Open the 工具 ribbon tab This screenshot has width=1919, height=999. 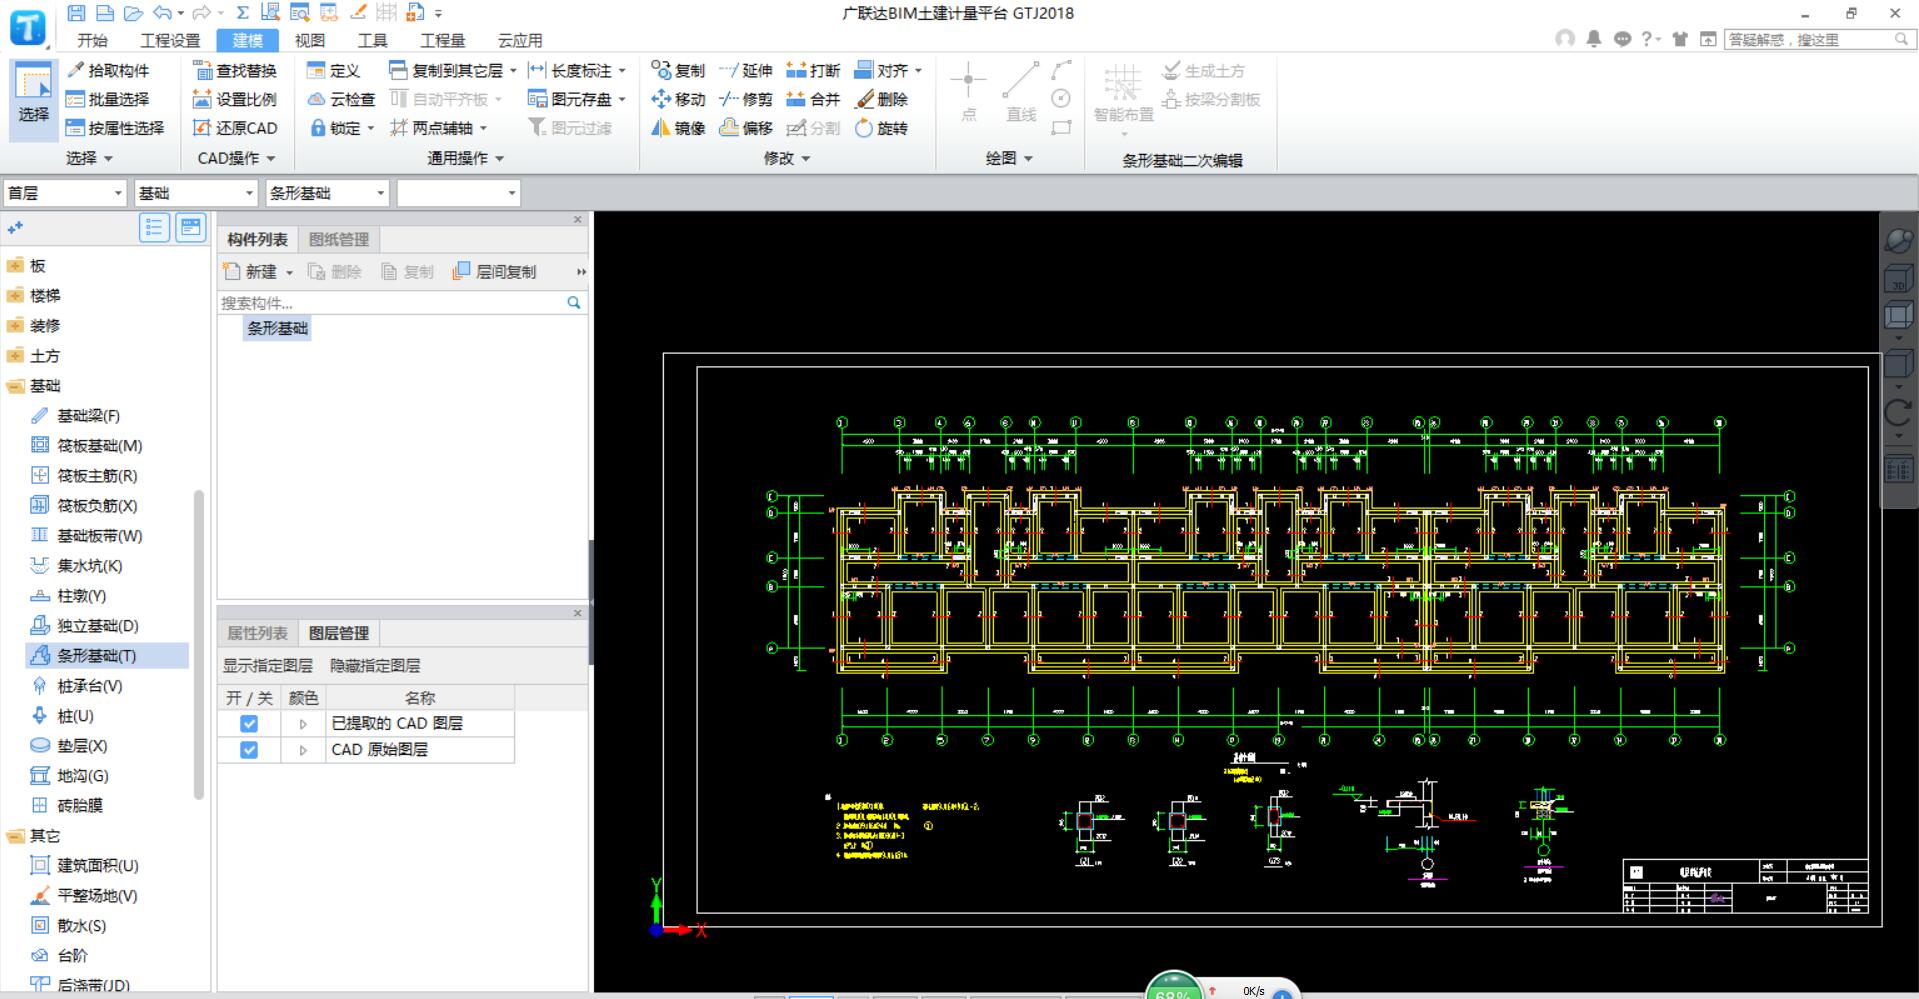[x=372, y=40]
